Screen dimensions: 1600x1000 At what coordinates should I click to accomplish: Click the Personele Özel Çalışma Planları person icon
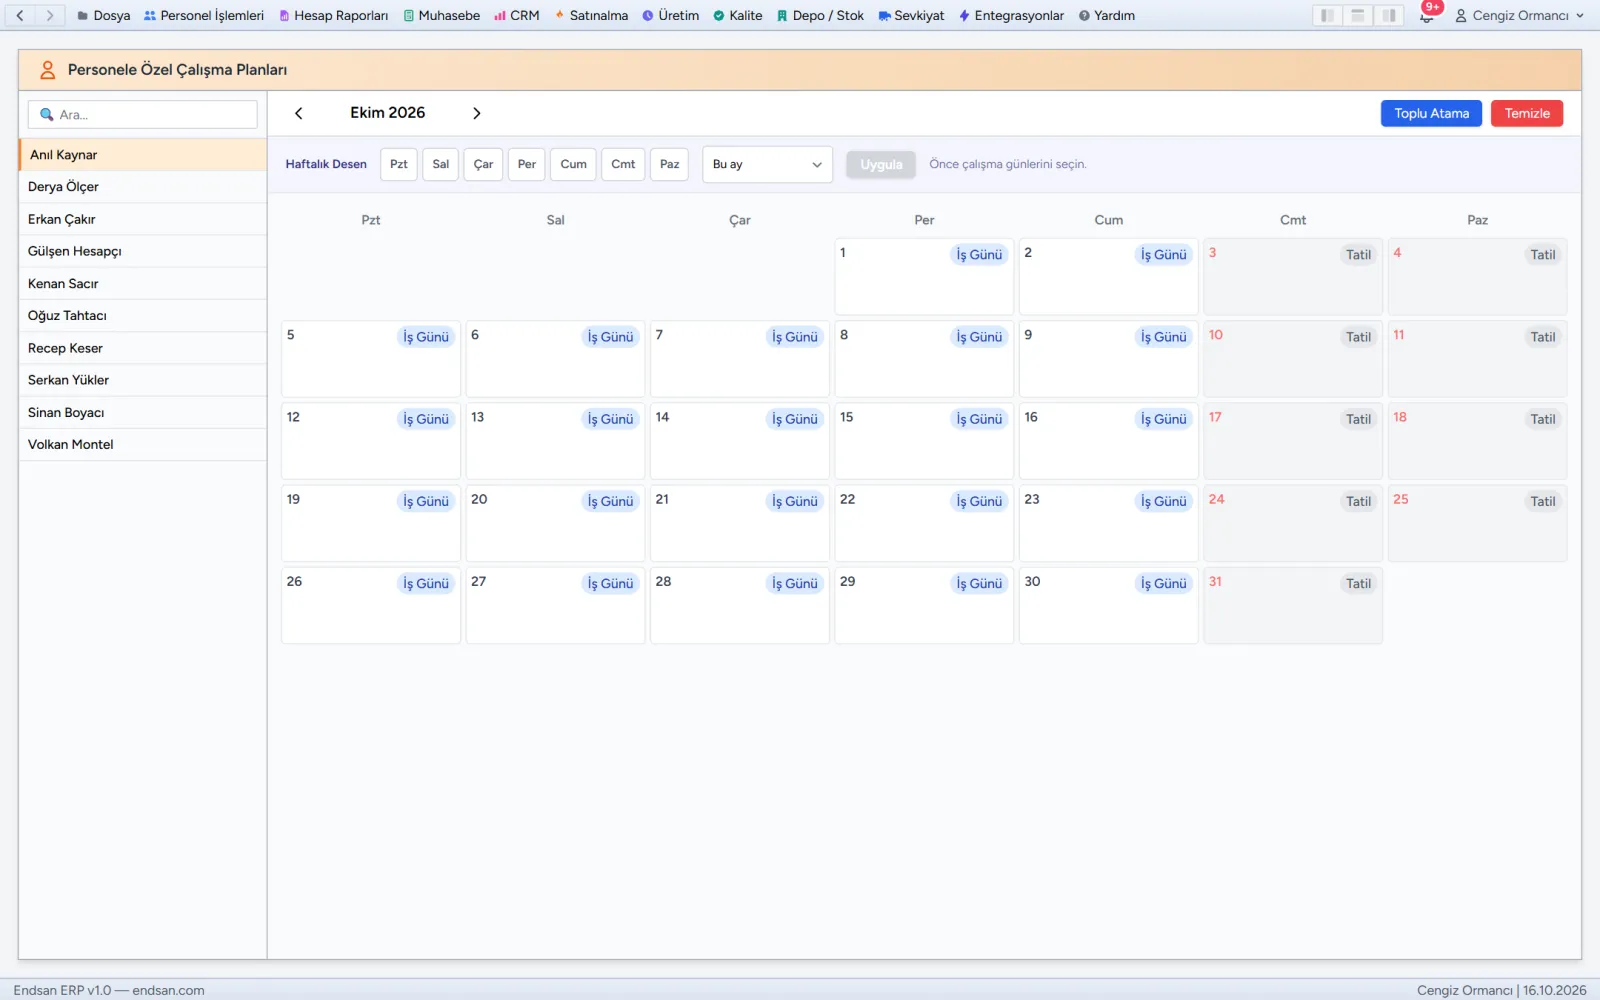(x=47, y=70)
